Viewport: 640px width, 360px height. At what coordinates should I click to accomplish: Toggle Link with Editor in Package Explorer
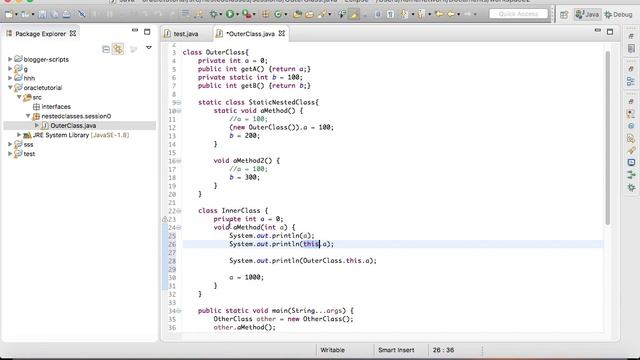[118, 49]
